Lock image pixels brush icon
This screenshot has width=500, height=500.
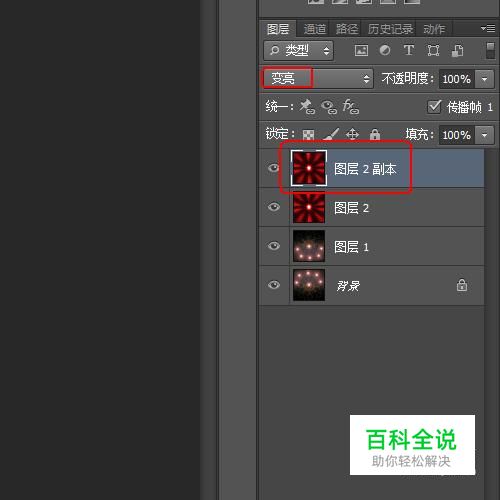pyautogui.click(x=331, y=134)
